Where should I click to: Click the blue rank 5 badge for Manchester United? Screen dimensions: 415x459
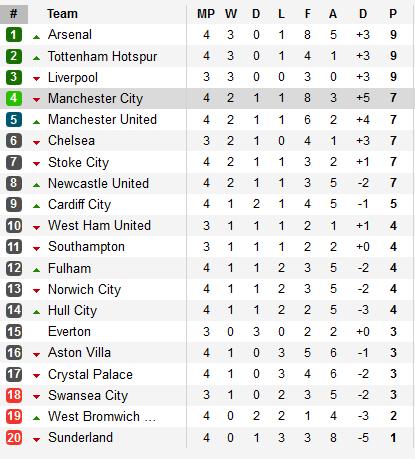coord(14,119)
